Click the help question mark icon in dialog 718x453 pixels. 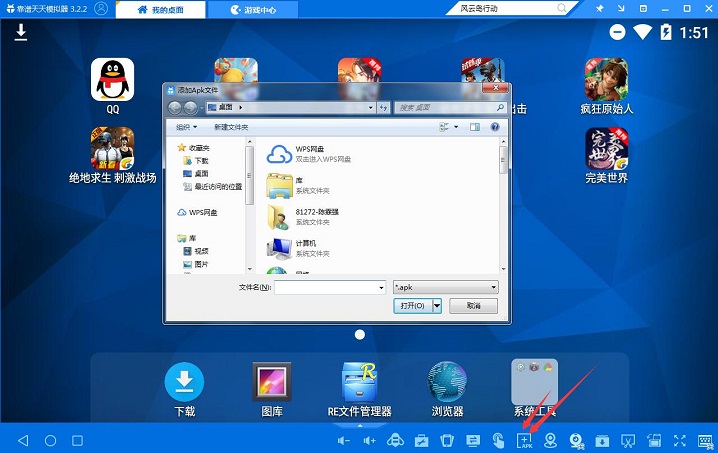click(495, 127)
